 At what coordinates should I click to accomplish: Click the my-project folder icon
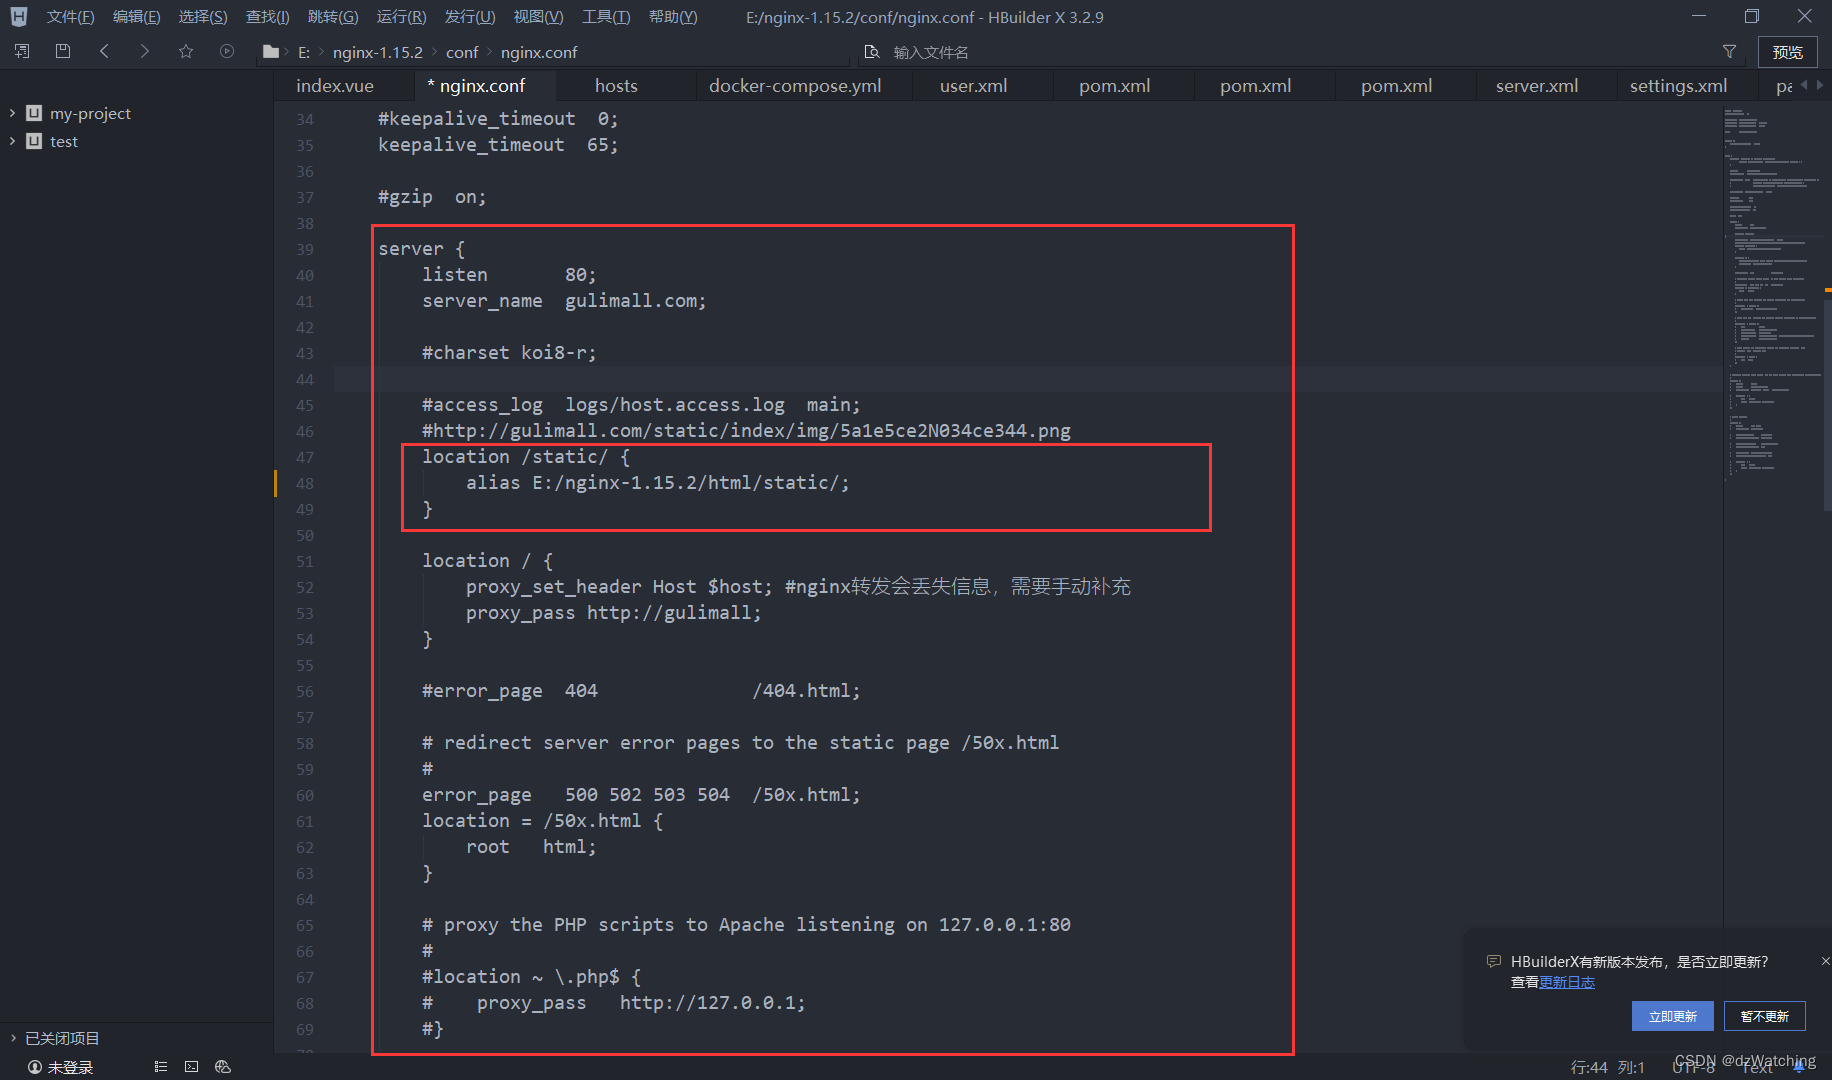coord(34,113)
